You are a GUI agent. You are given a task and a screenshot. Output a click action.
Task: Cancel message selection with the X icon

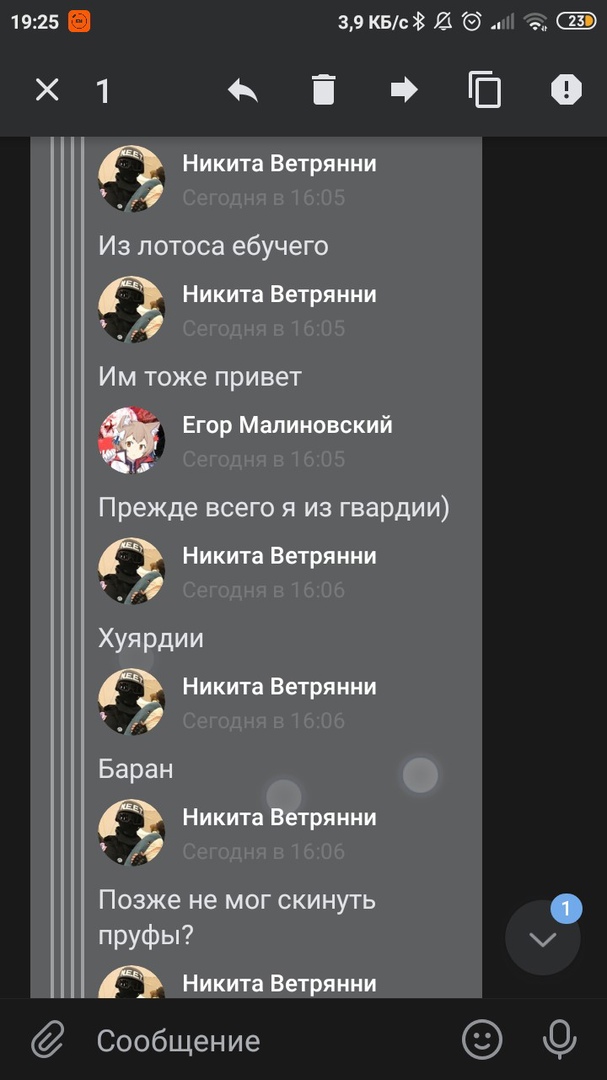tap(47, 90)
